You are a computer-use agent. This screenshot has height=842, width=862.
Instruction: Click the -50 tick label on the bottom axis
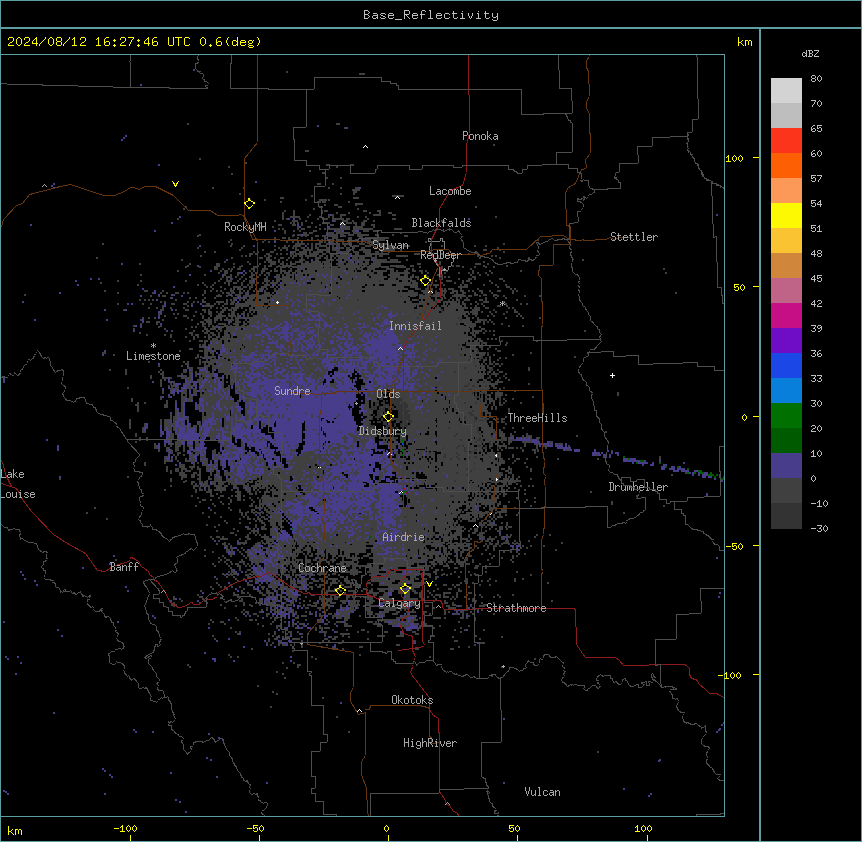(255, 828)
